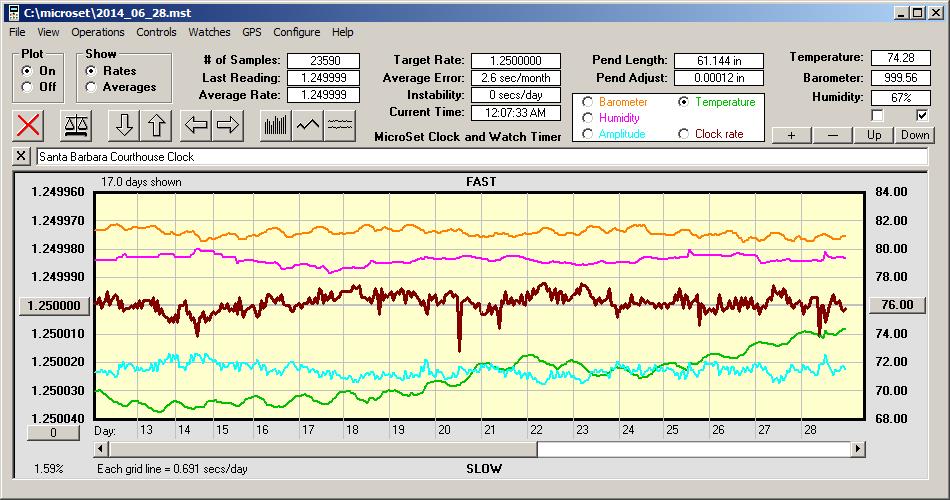This screenshot has height=500, width=950.
Task: Click the minus (–) button
Action: [832, 135]
